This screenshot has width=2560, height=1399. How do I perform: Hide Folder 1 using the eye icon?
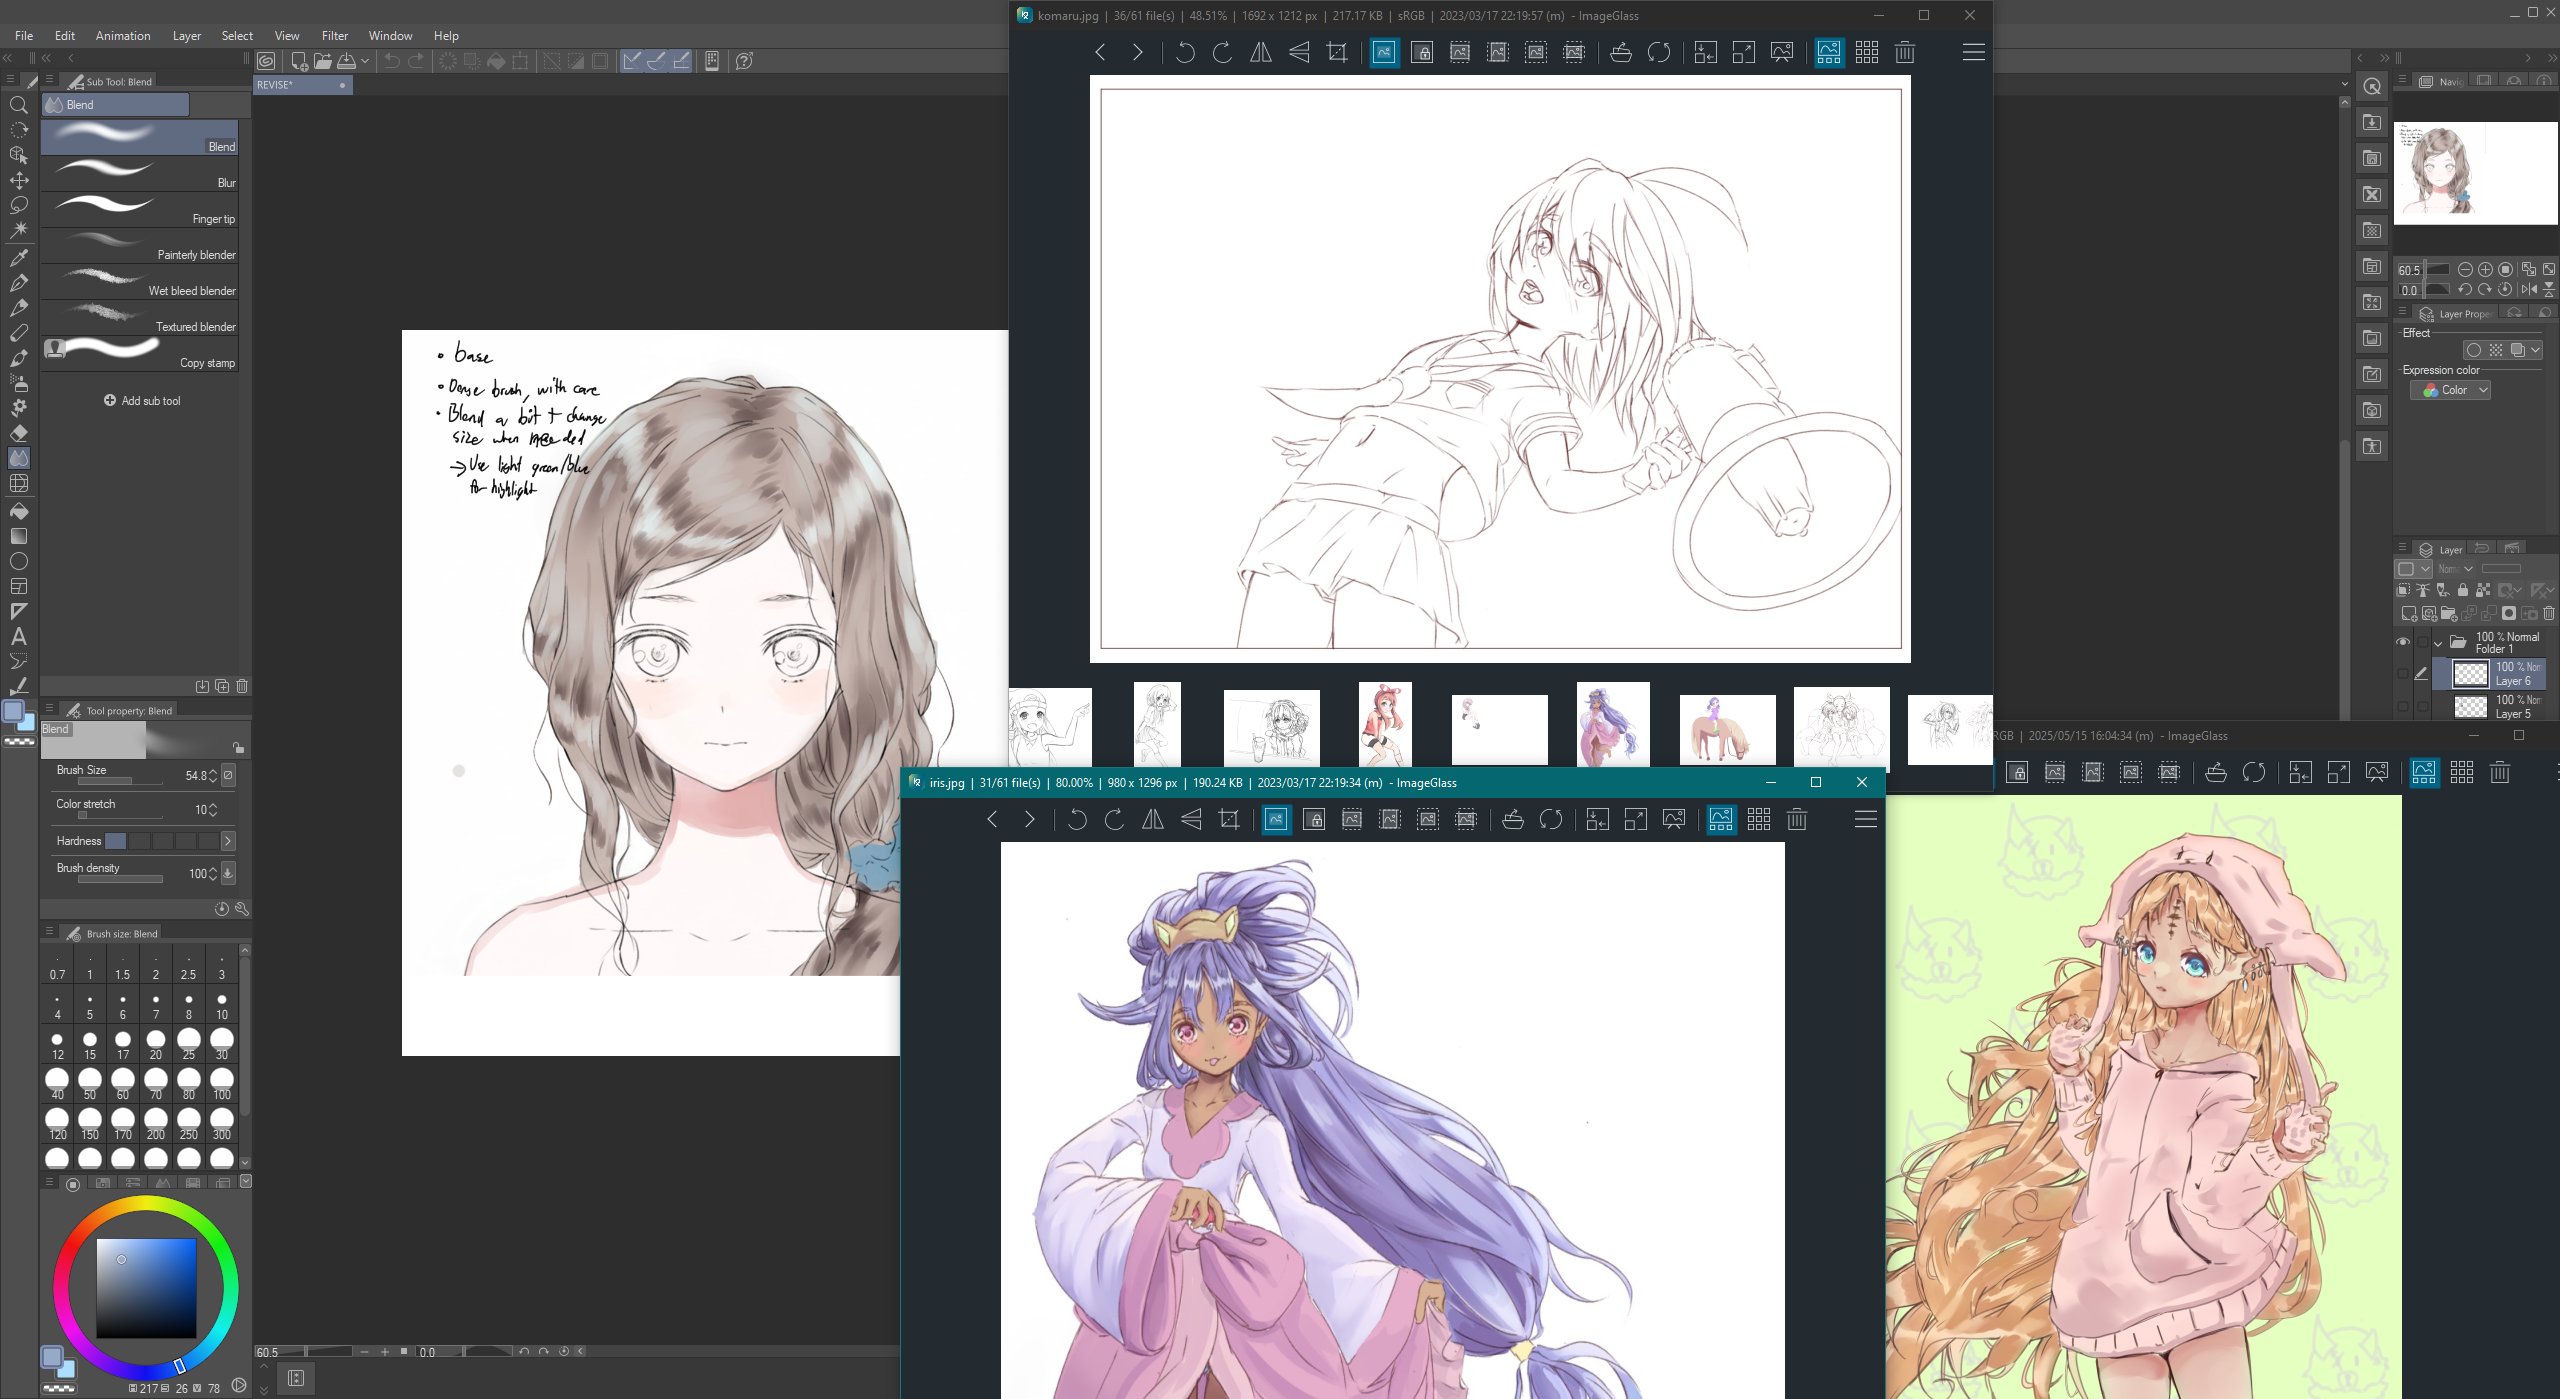pyautogui.click(x=2403, y=642)
